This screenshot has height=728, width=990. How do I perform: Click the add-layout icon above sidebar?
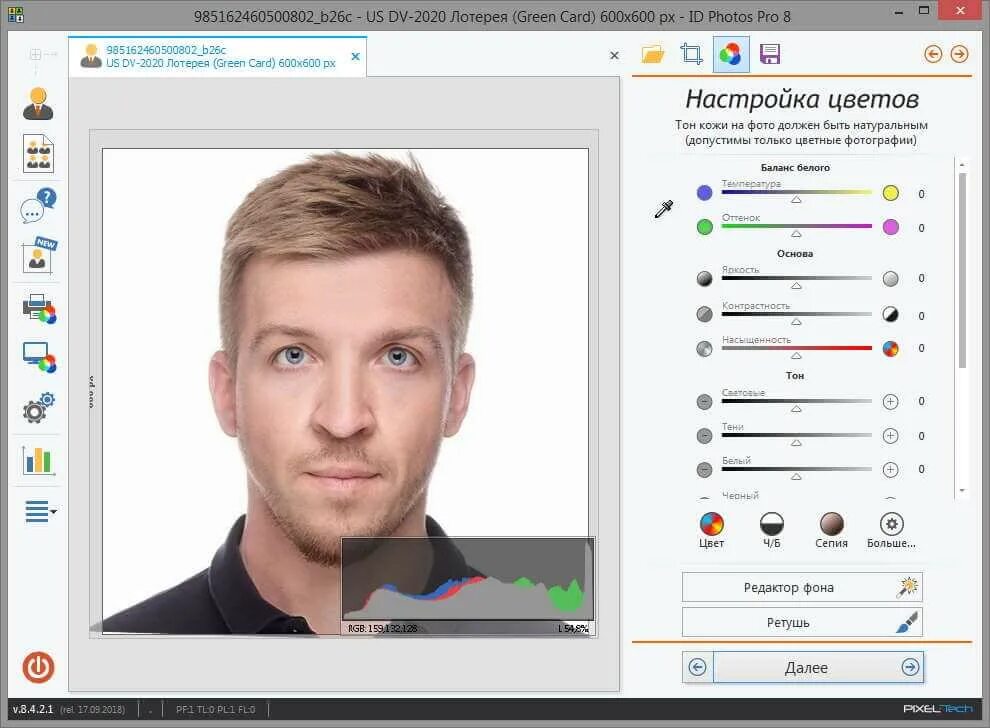37,55
